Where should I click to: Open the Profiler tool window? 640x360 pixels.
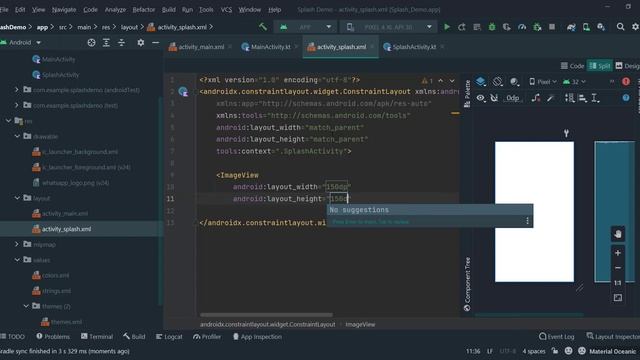[x=207, y=337]
